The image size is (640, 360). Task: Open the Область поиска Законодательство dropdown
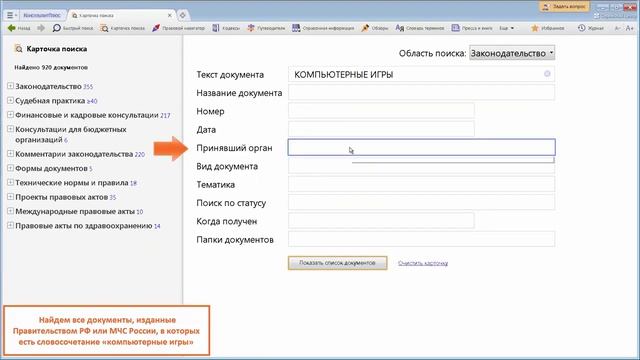pyautogui.click(x=512, y=53)
